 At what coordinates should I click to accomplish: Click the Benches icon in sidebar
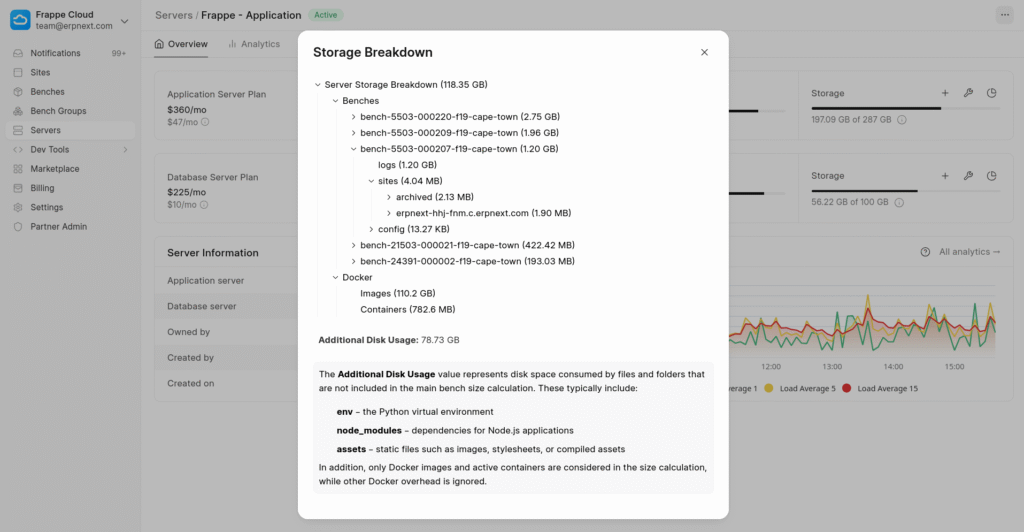click(x=18, y=92)
